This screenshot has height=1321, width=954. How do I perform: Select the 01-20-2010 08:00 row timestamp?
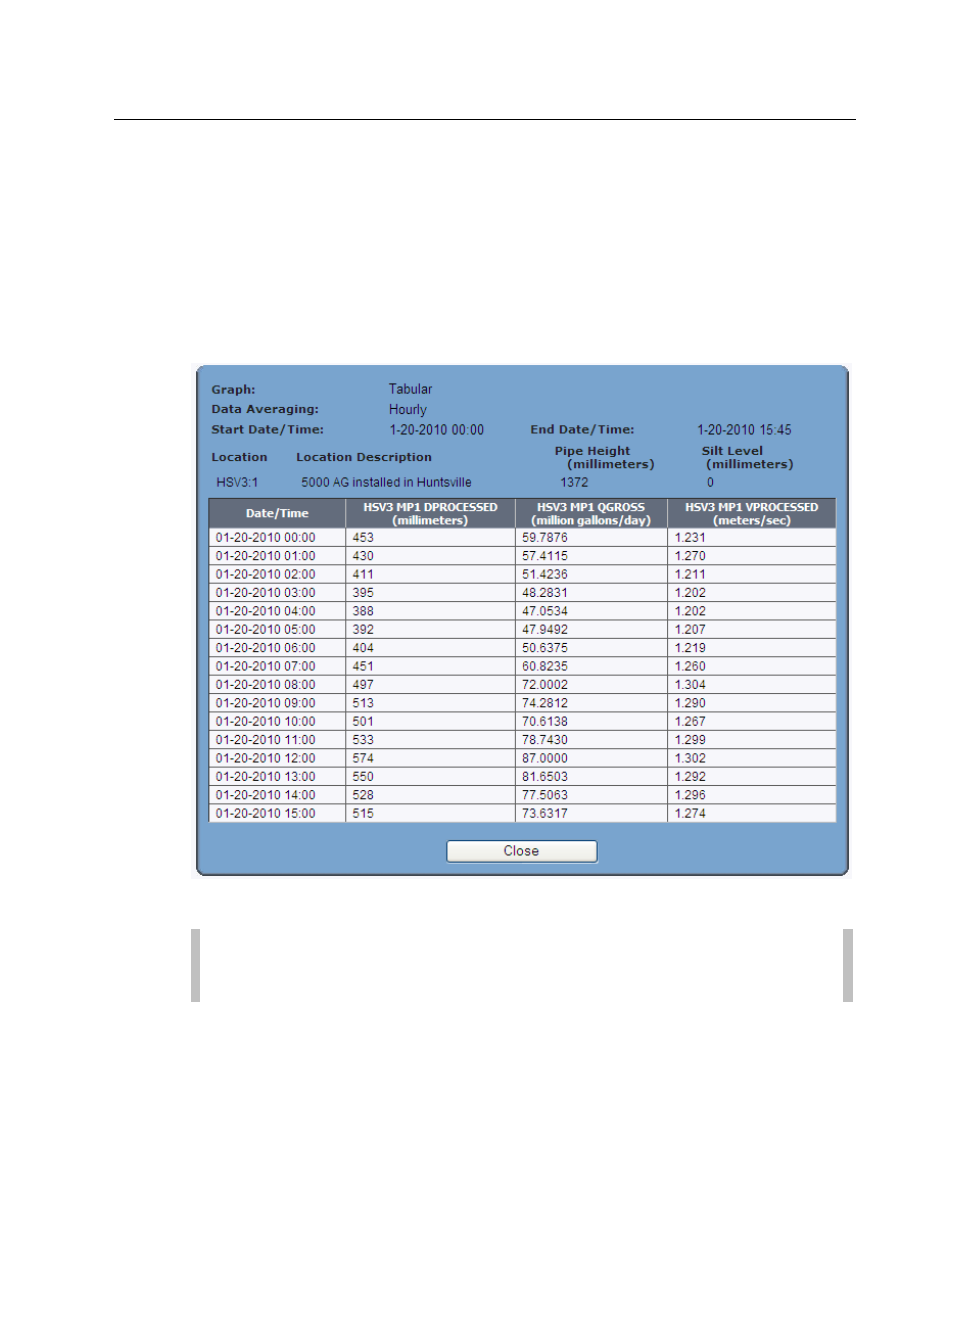pyautogui.click(x=265, y=685)
